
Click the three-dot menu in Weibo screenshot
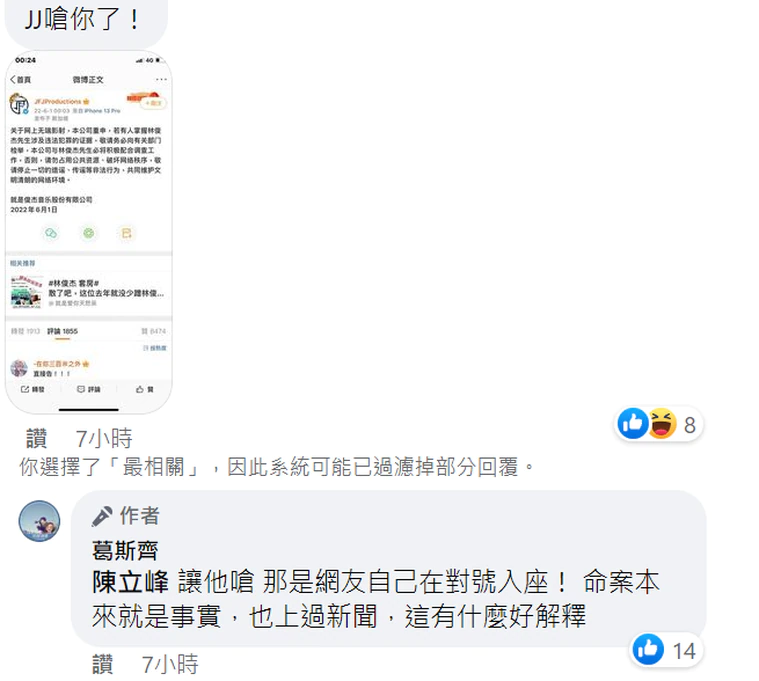click(x=161, y=79)
